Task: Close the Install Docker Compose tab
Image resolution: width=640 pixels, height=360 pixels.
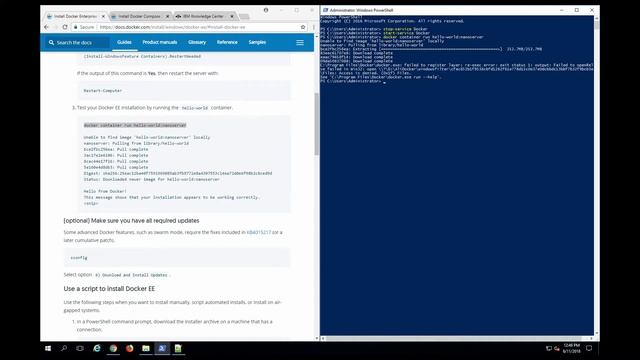Action: click(x=167, y=16)
